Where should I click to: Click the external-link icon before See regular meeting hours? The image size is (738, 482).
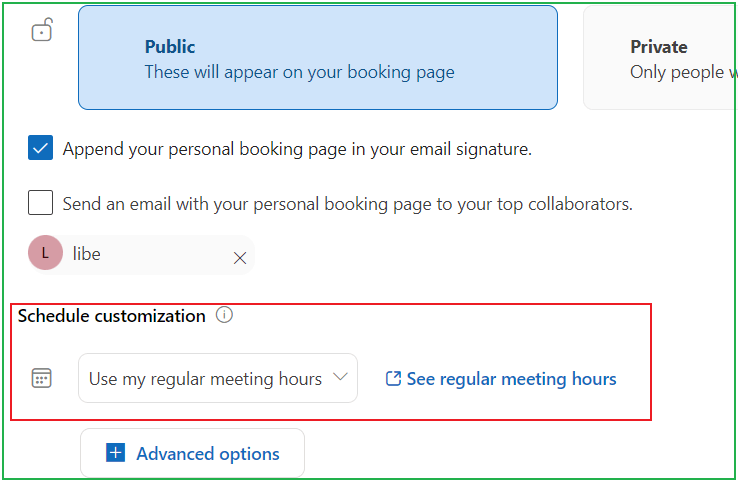[393, 378]
